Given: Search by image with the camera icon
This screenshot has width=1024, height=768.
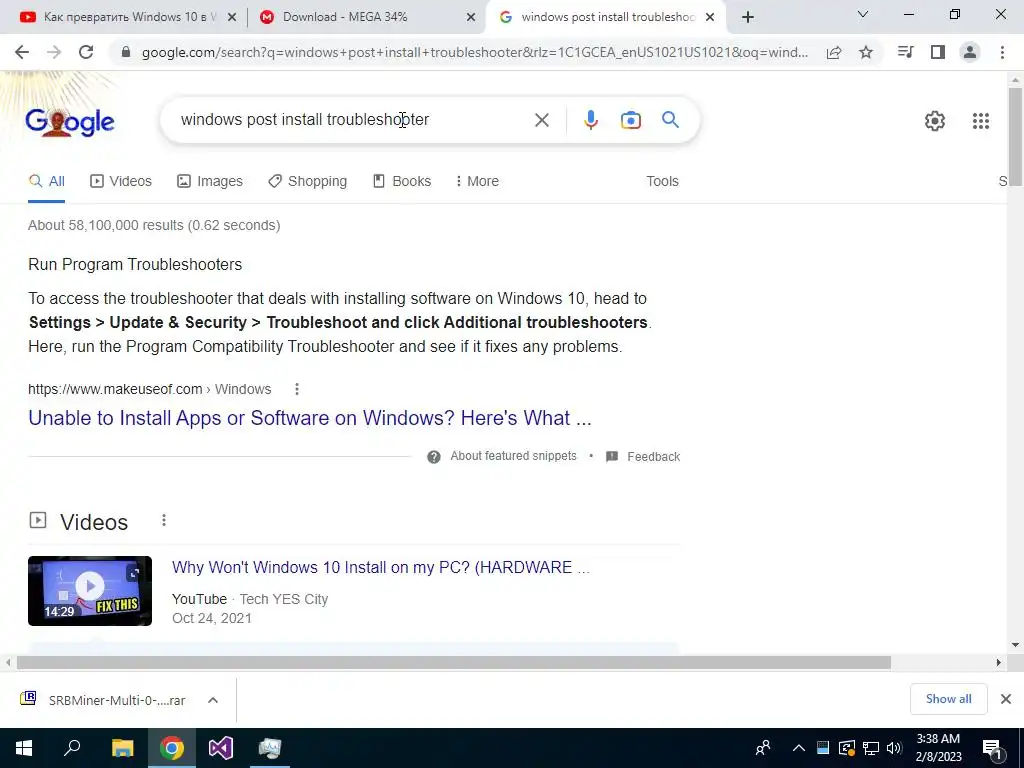Looking at the screenshot, I should (631, 120).
